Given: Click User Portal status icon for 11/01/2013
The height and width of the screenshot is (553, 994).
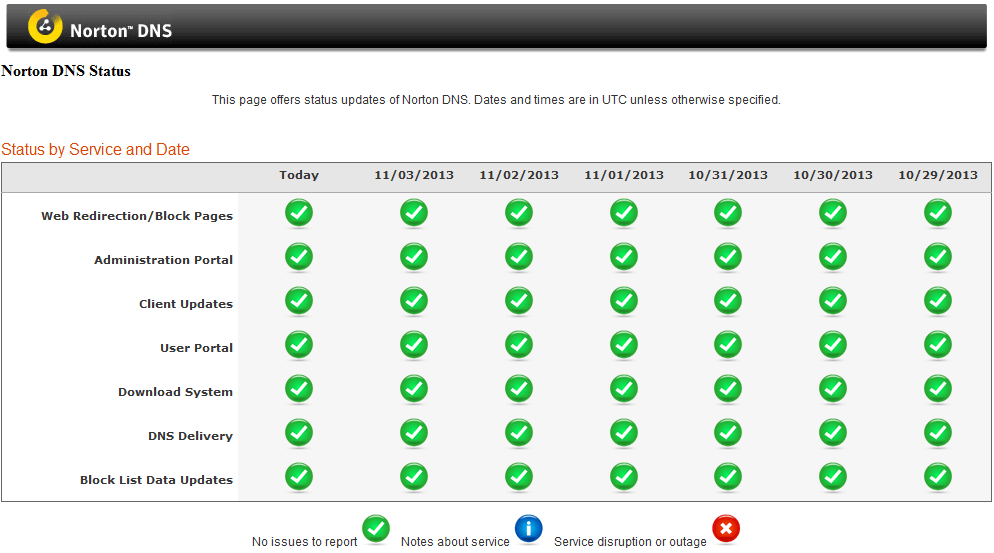Looking at the screenshot, I should [x=624, y=346].
